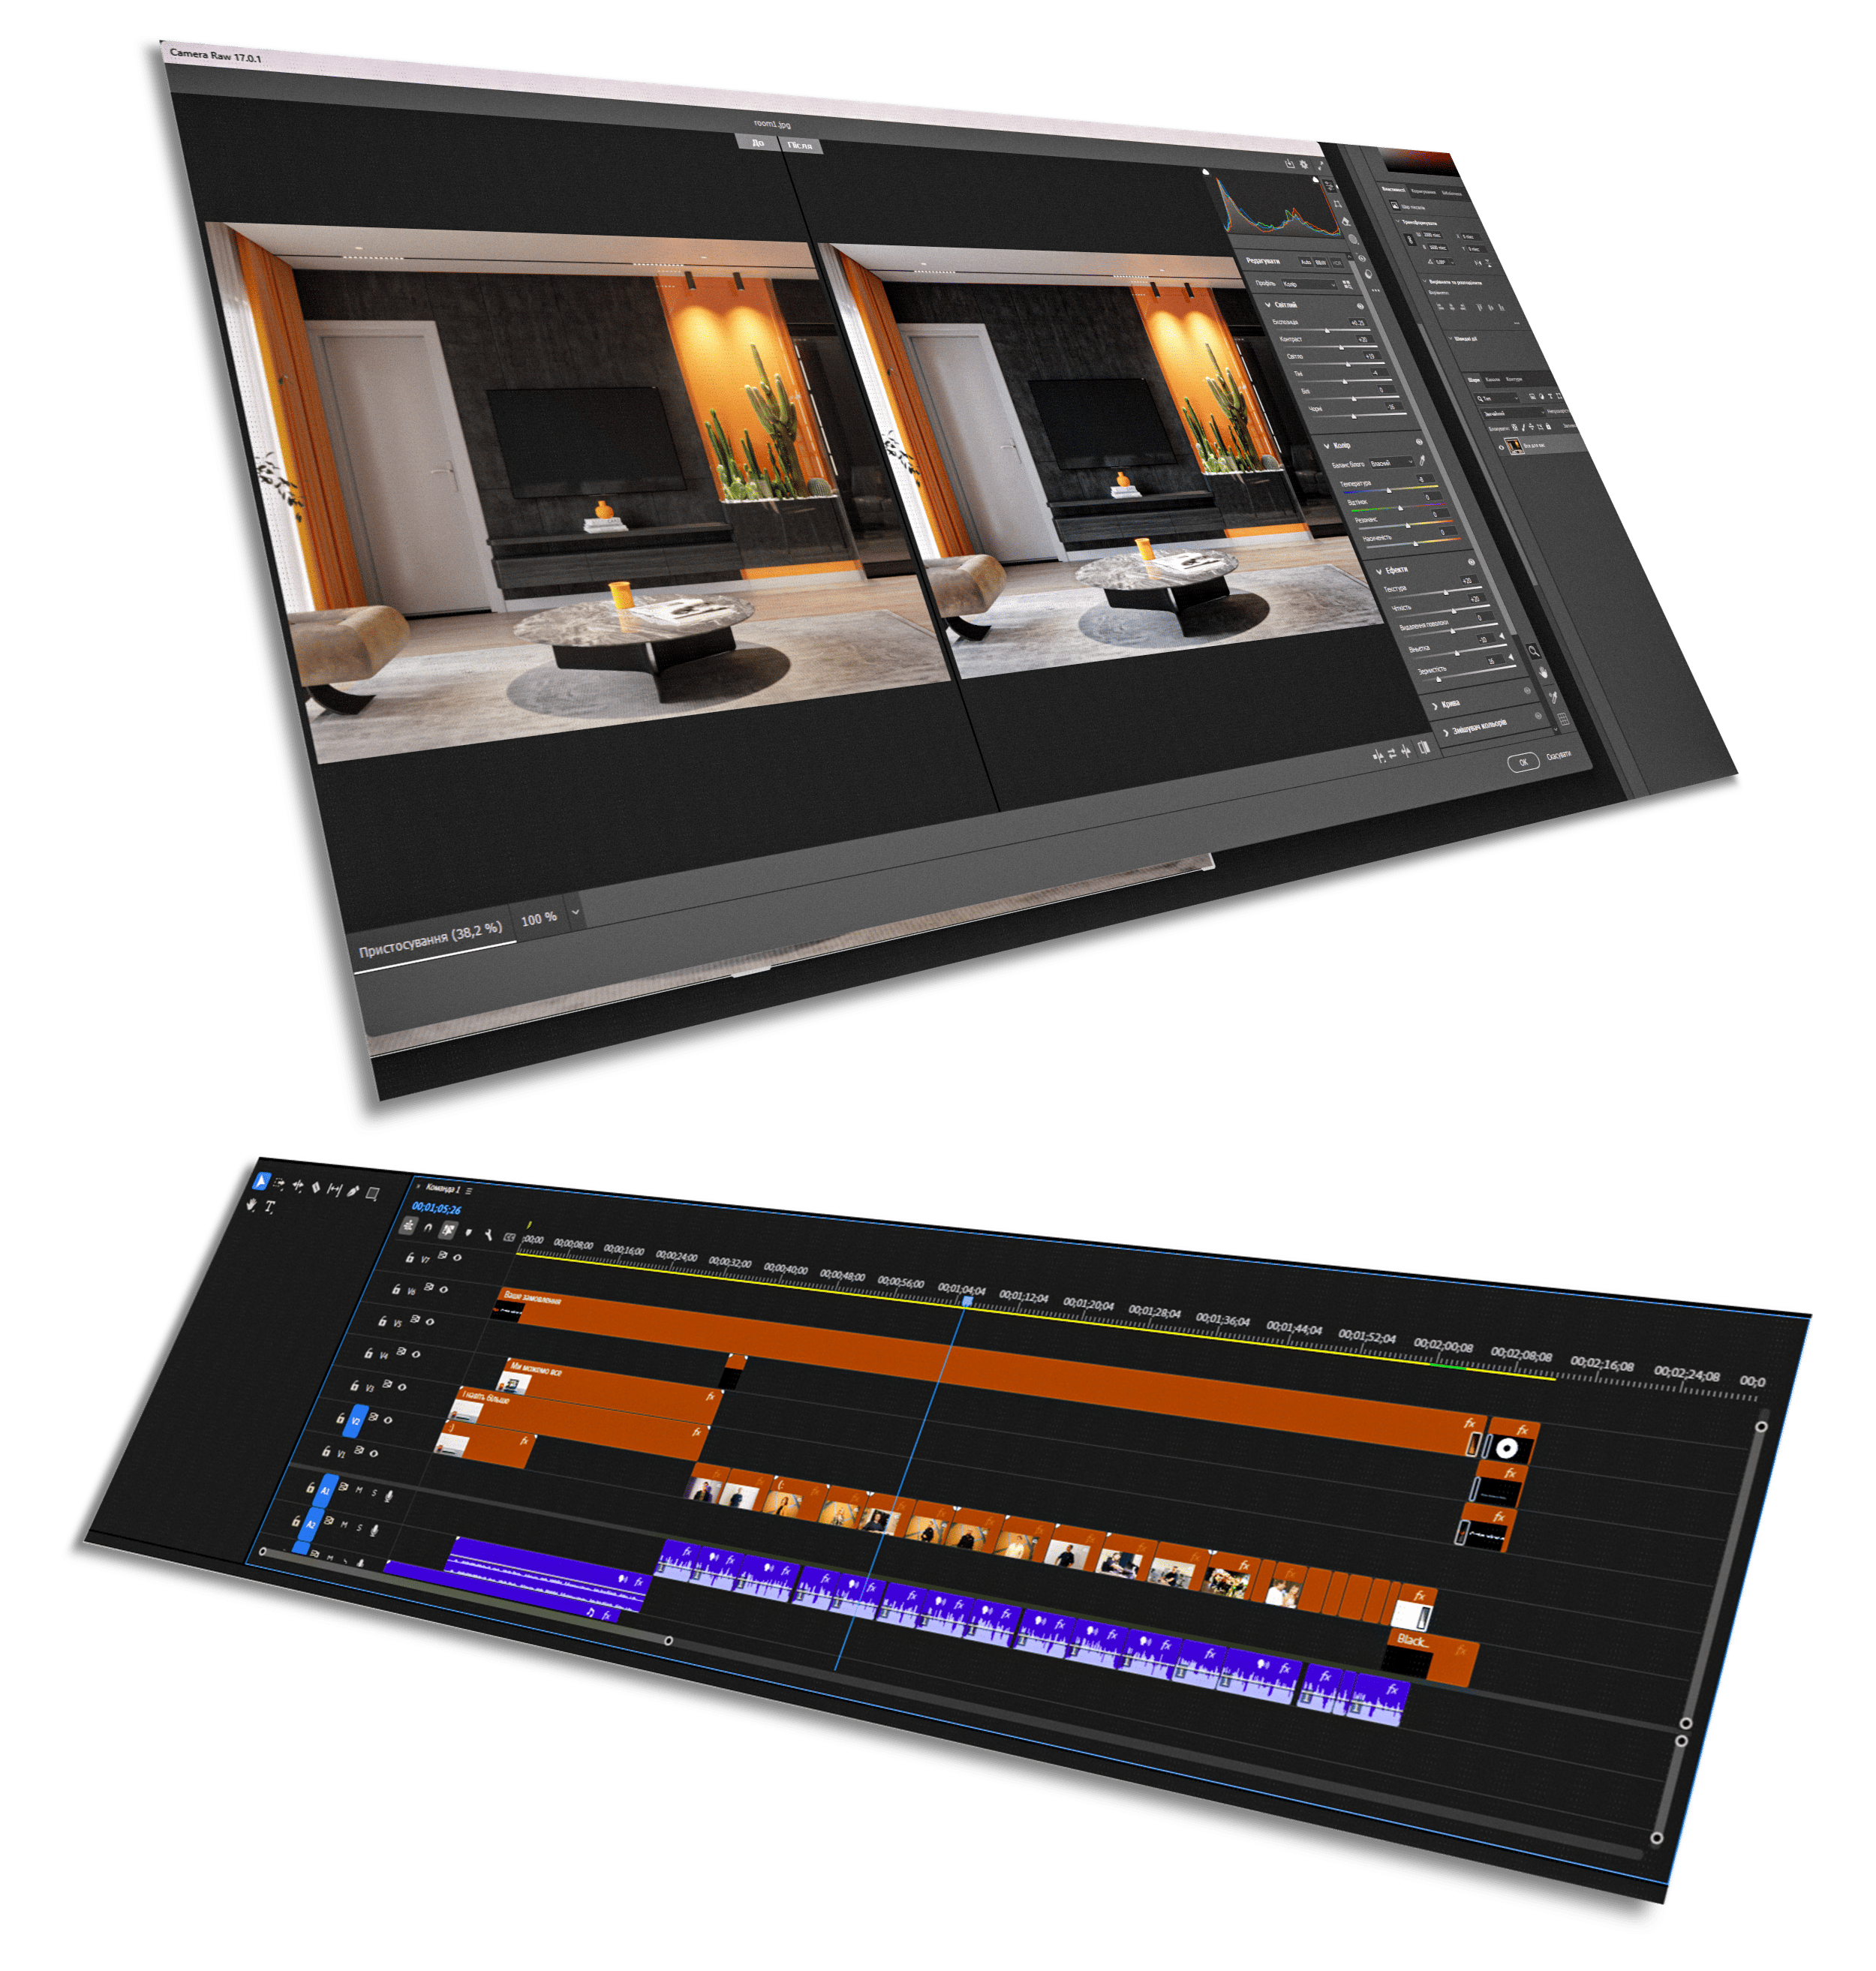Toggle V6 track output eye
Screen dimensions: 1876x1971
tap(443, 1289)
